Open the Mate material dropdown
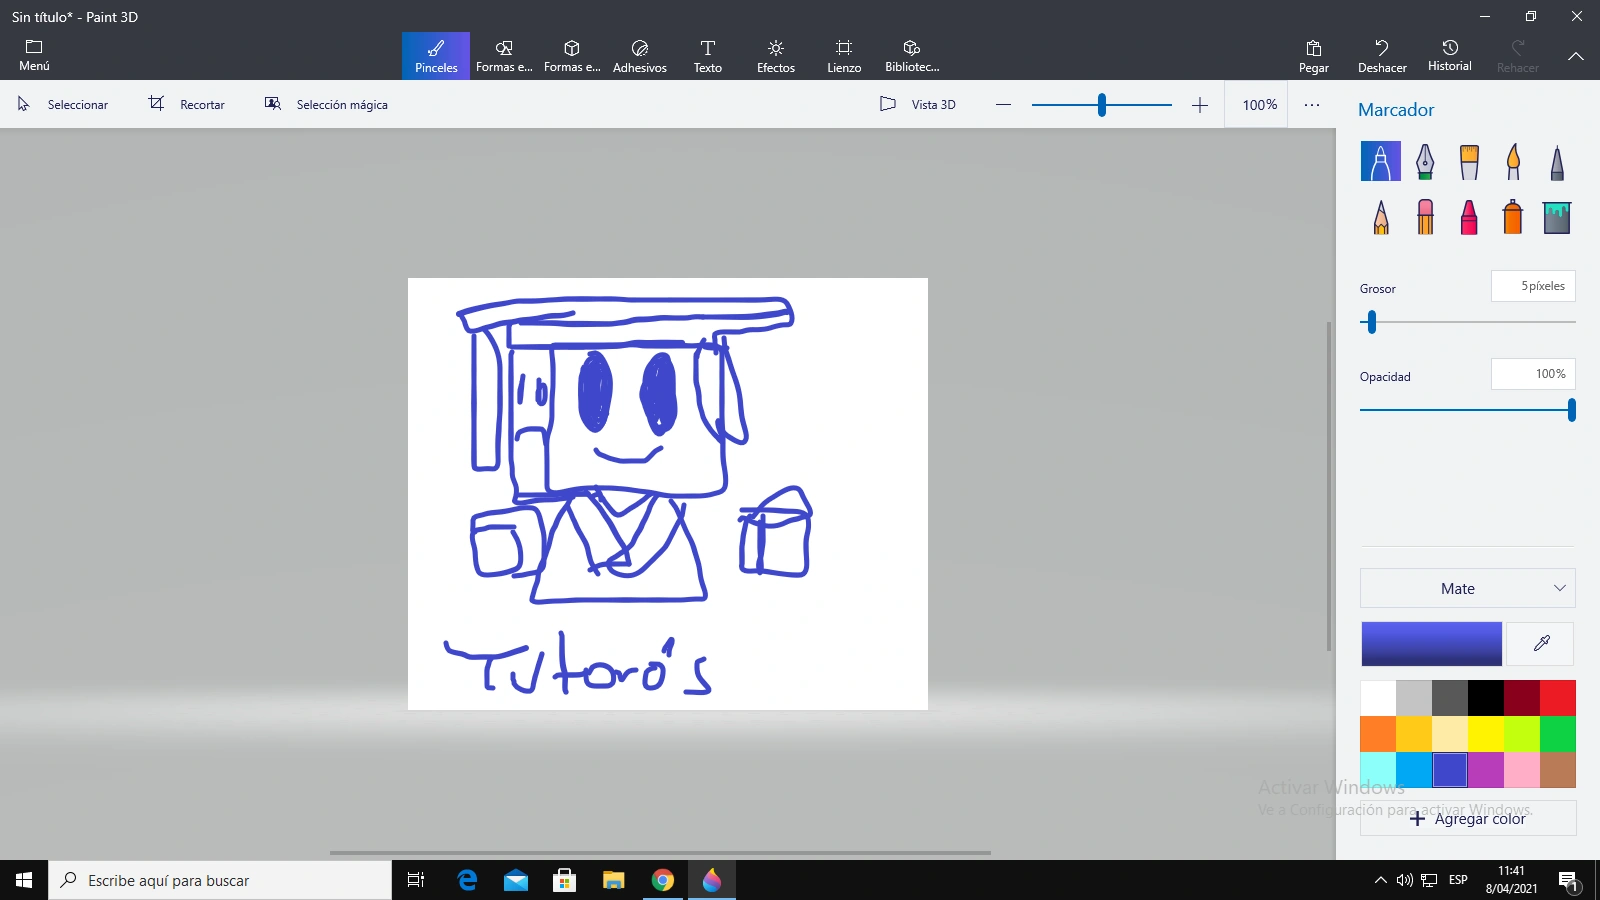This screenshot has height=900, width=1600. pos(1467,588)
